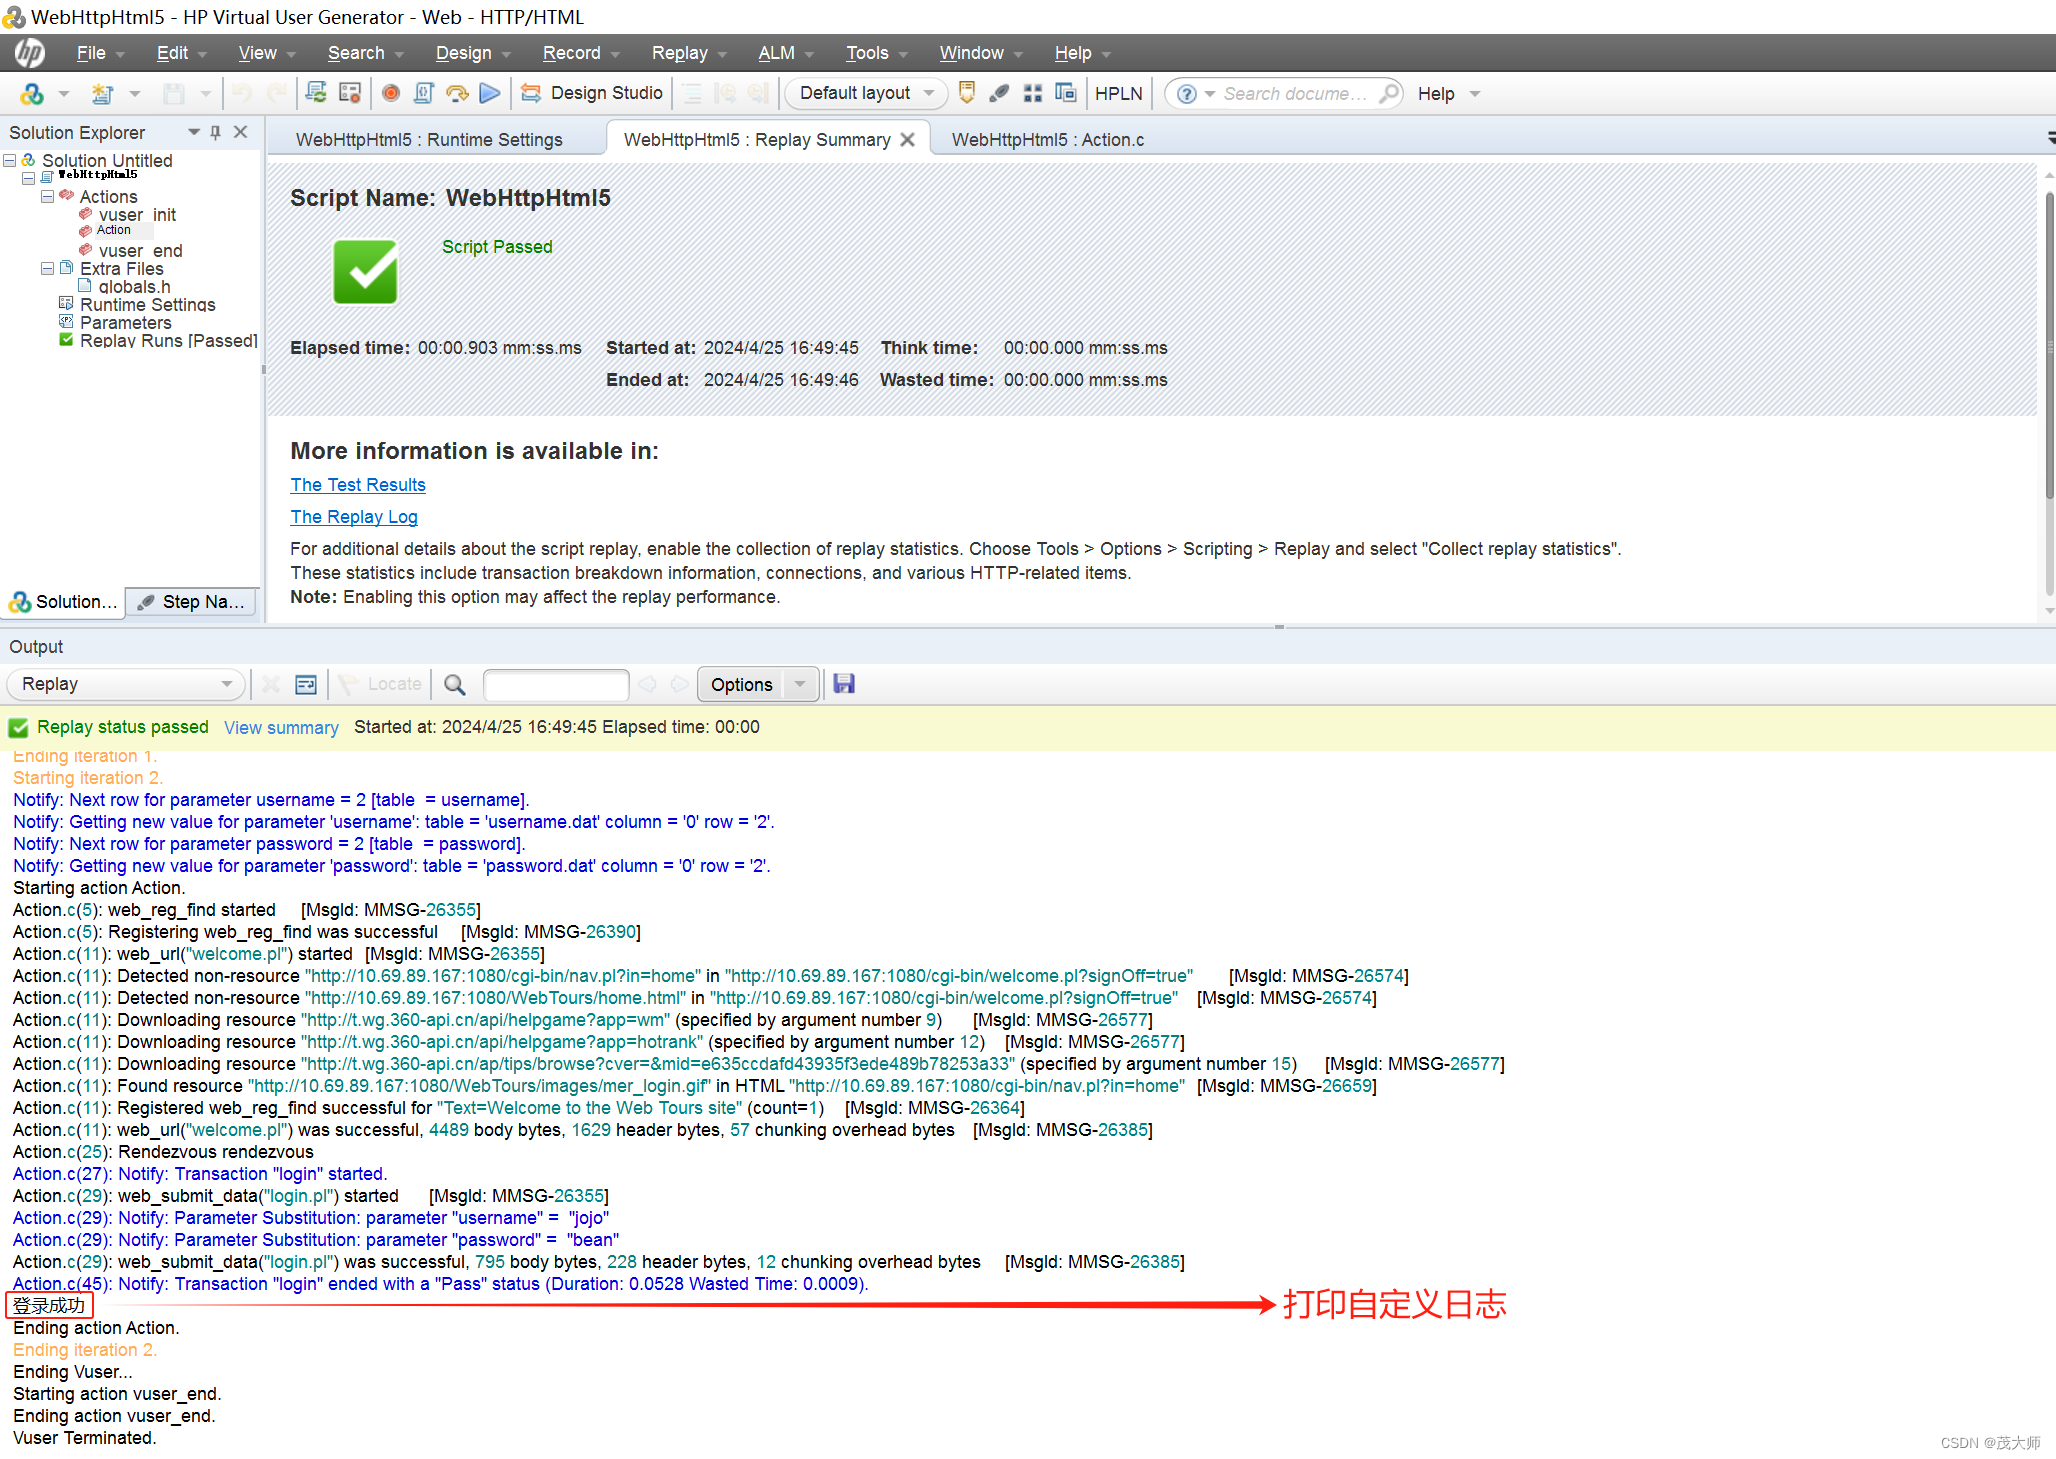Screen dimensions: 2056x1459
Task: Click the message details icon beside the Output clear button
Action: 305,684
